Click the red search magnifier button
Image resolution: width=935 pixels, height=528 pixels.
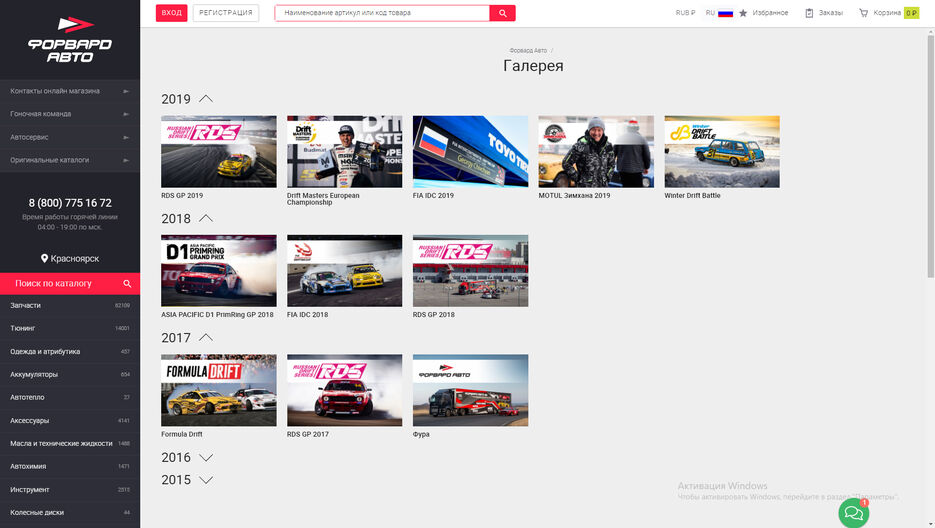pos(502,13)
